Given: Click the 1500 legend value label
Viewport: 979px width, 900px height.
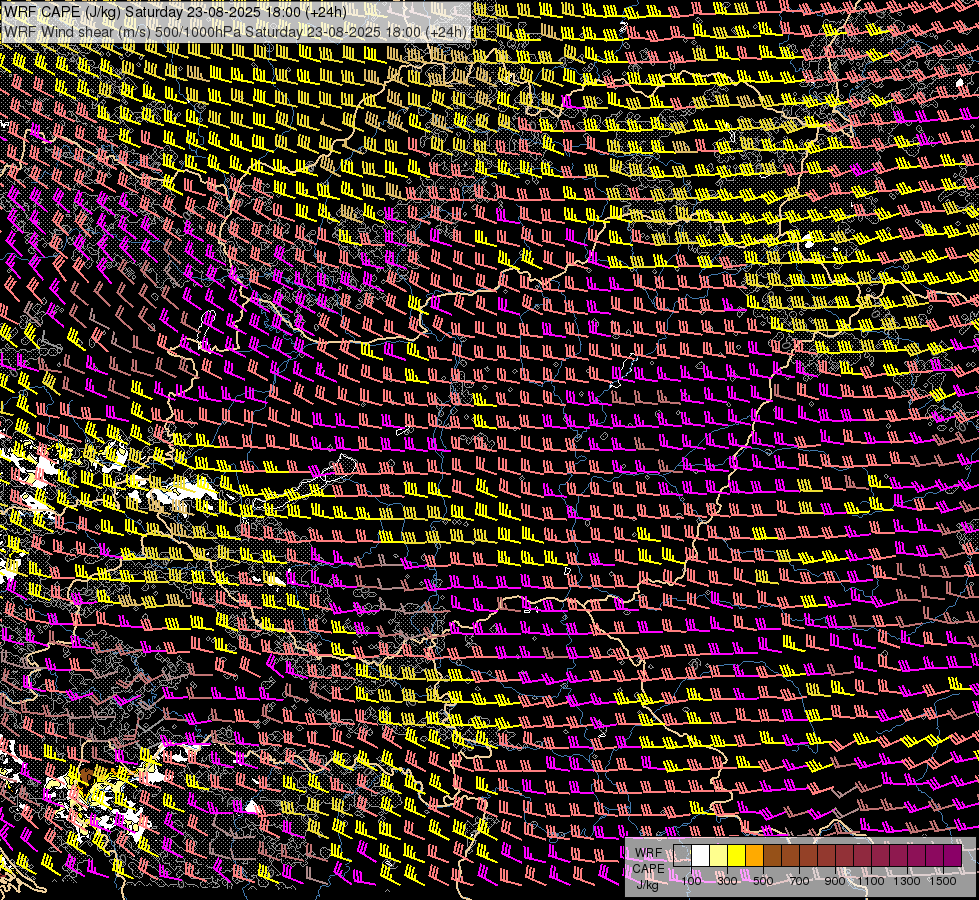Looking at the screenshot, I should pyautogui.click(x=943, y=881).
